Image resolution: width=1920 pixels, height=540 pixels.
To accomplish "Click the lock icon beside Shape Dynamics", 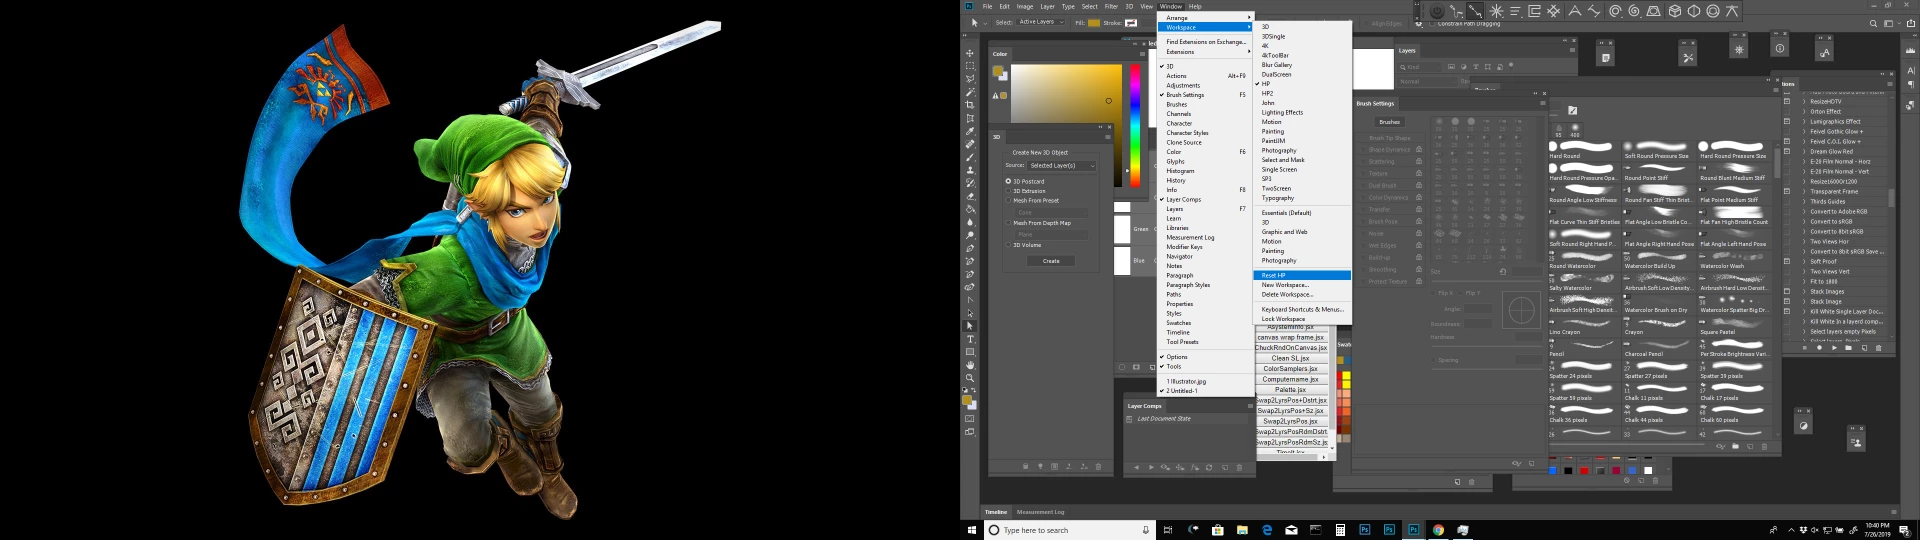I will (1419, 149).
